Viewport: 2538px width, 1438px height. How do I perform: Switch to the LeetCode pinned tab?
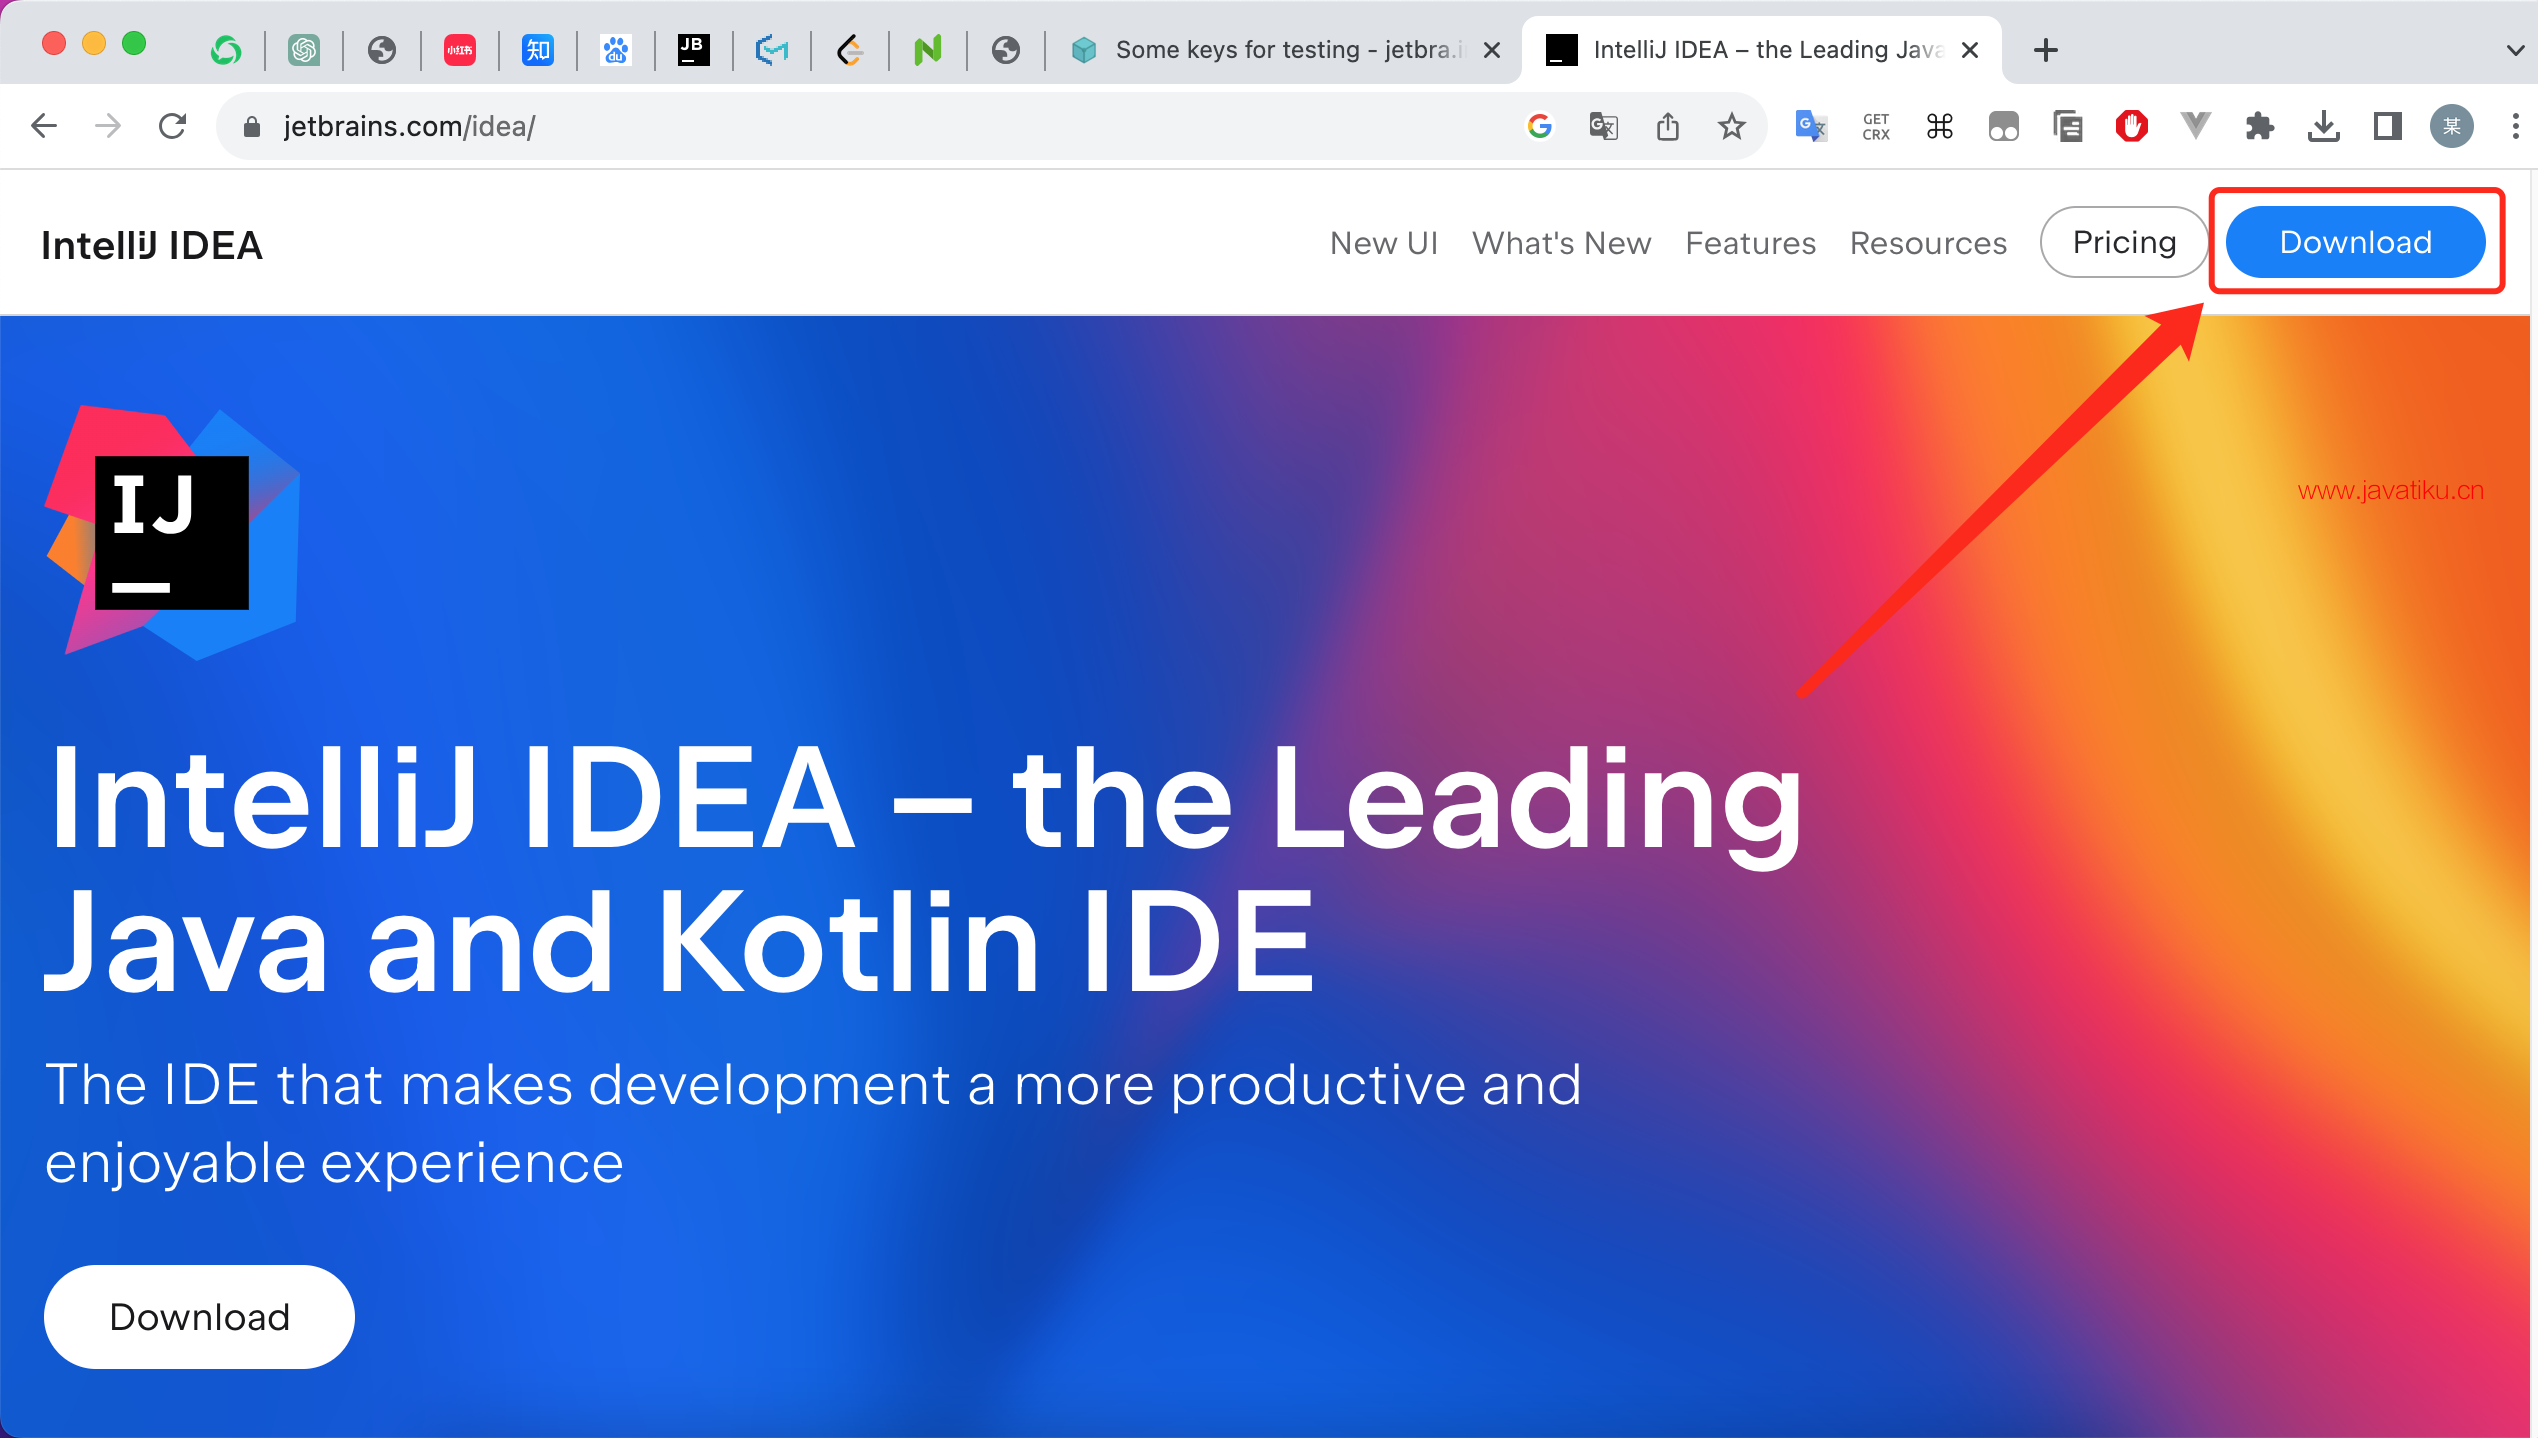pyautogui.click(x=850, y=49)
